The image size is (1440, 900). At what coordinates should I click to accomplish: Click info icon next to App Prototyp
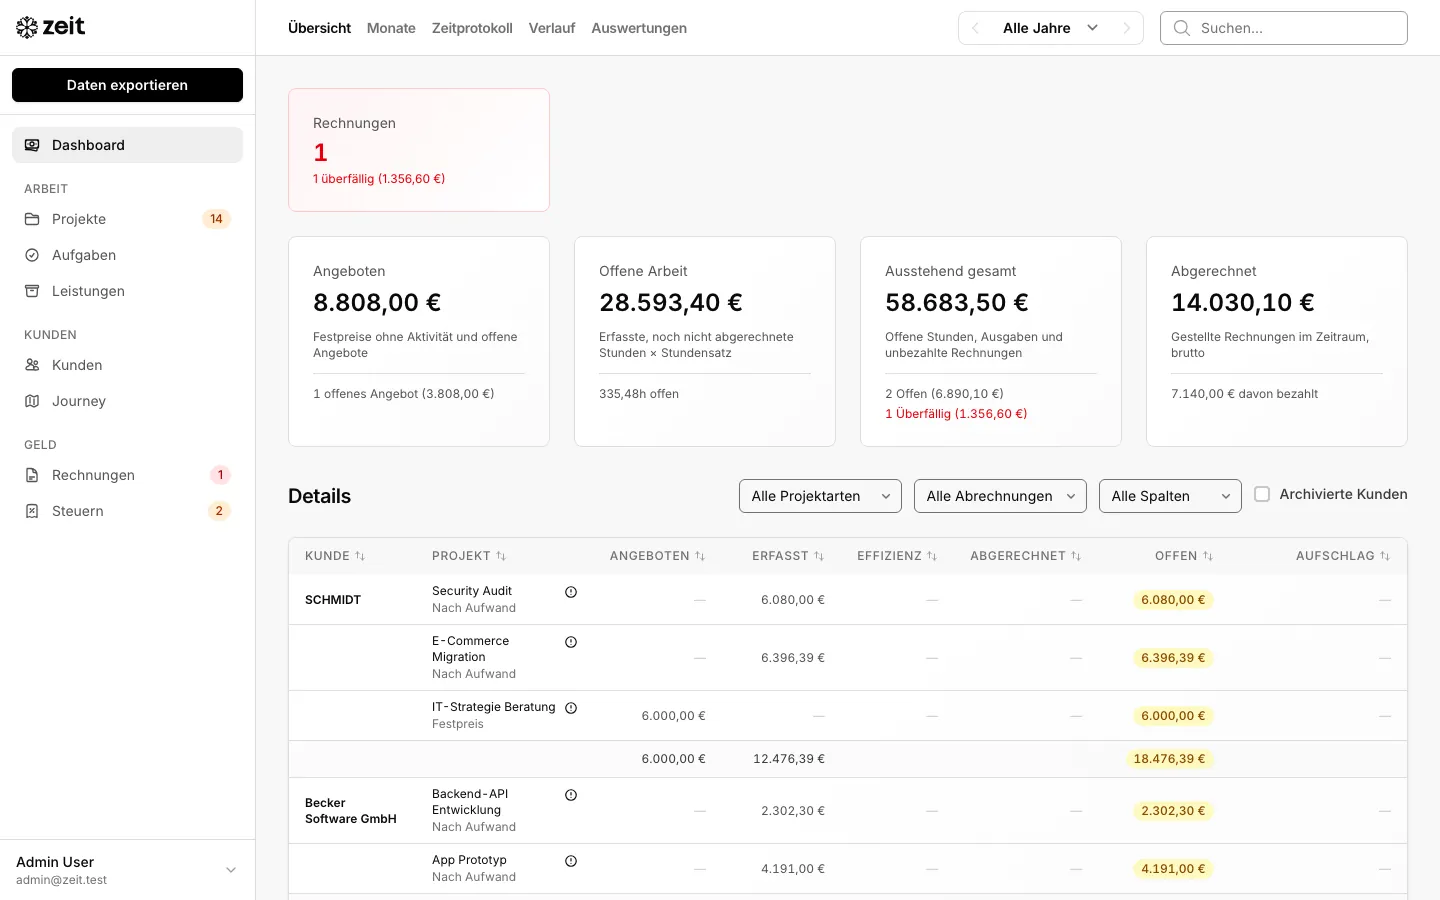click(571, 861)
